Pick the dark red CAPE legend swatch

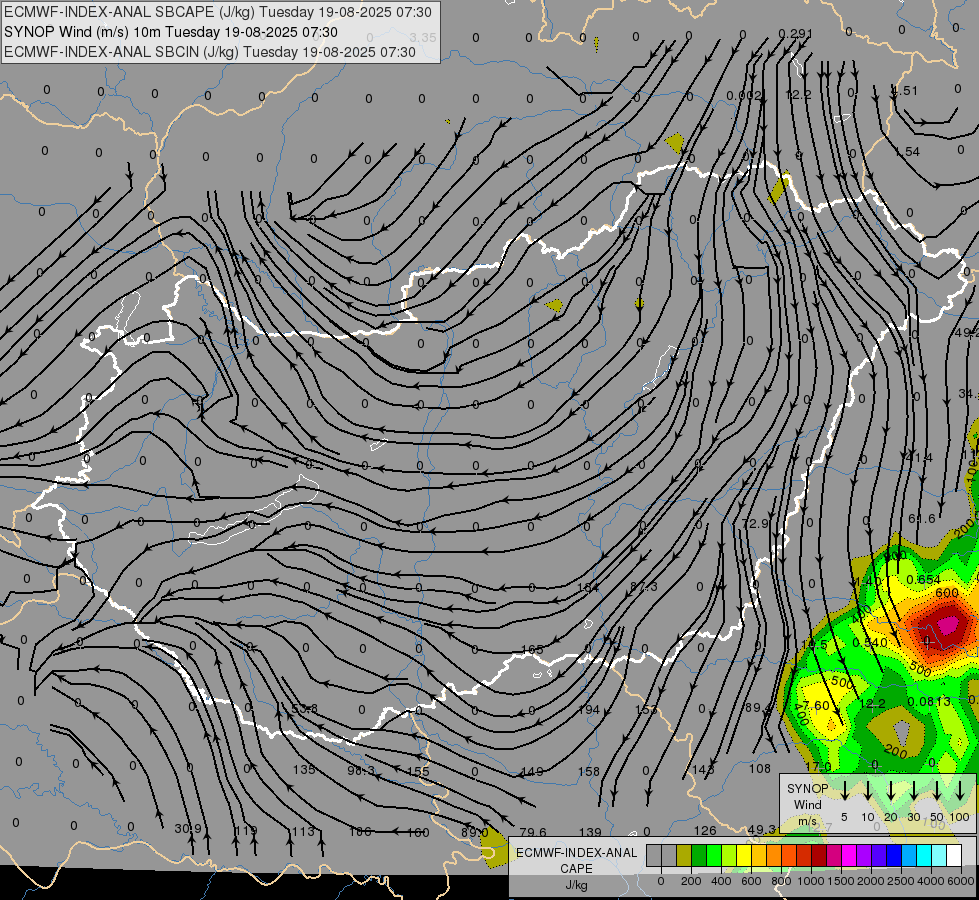tap(819, 855)
